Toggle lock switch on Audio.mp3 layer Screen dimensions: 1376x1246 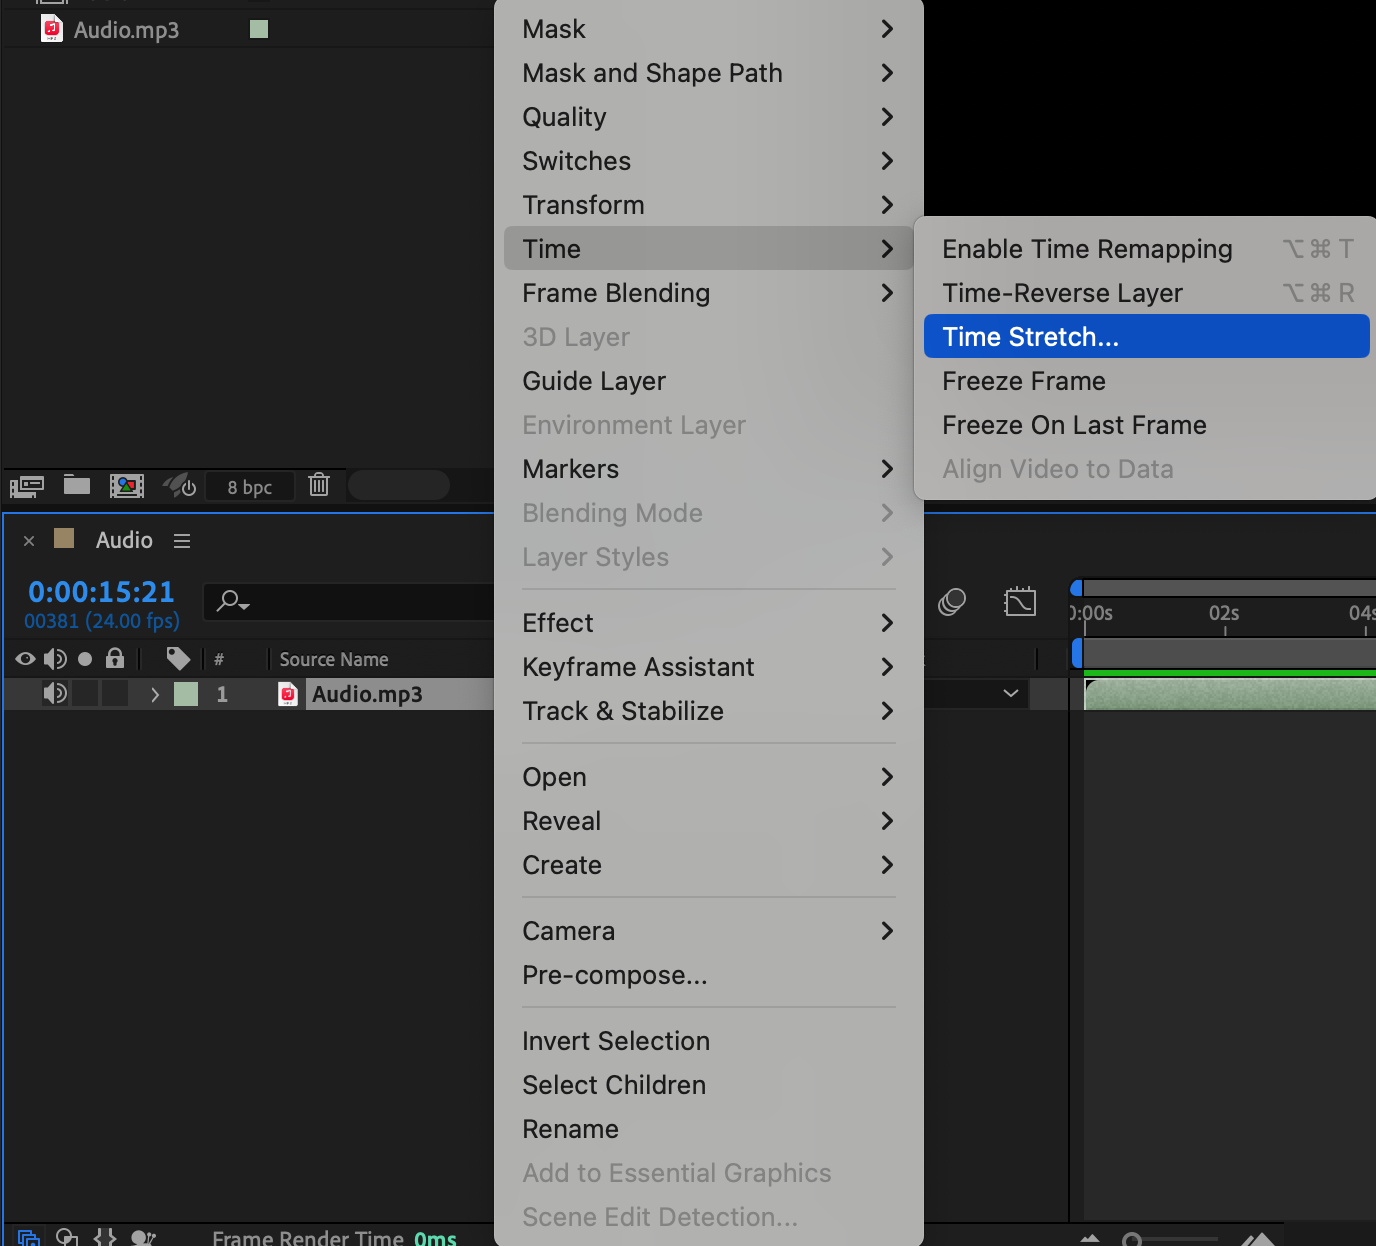point(116,694)
